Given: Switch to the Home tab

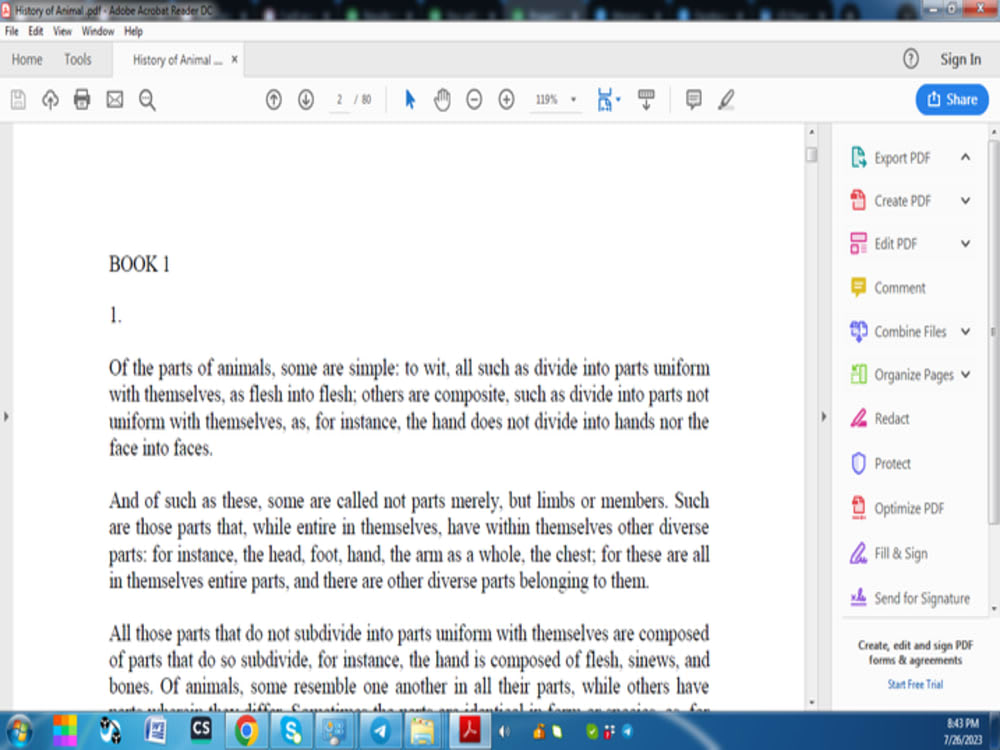Looking at the screenshot, I should tap(27, 59).
